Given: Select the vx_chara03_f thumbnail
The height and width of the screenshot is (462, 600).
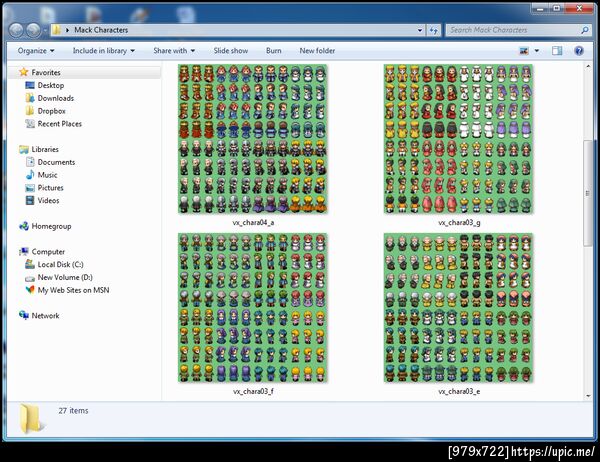Looking at the screenshot, I should [x=253, y=308].
